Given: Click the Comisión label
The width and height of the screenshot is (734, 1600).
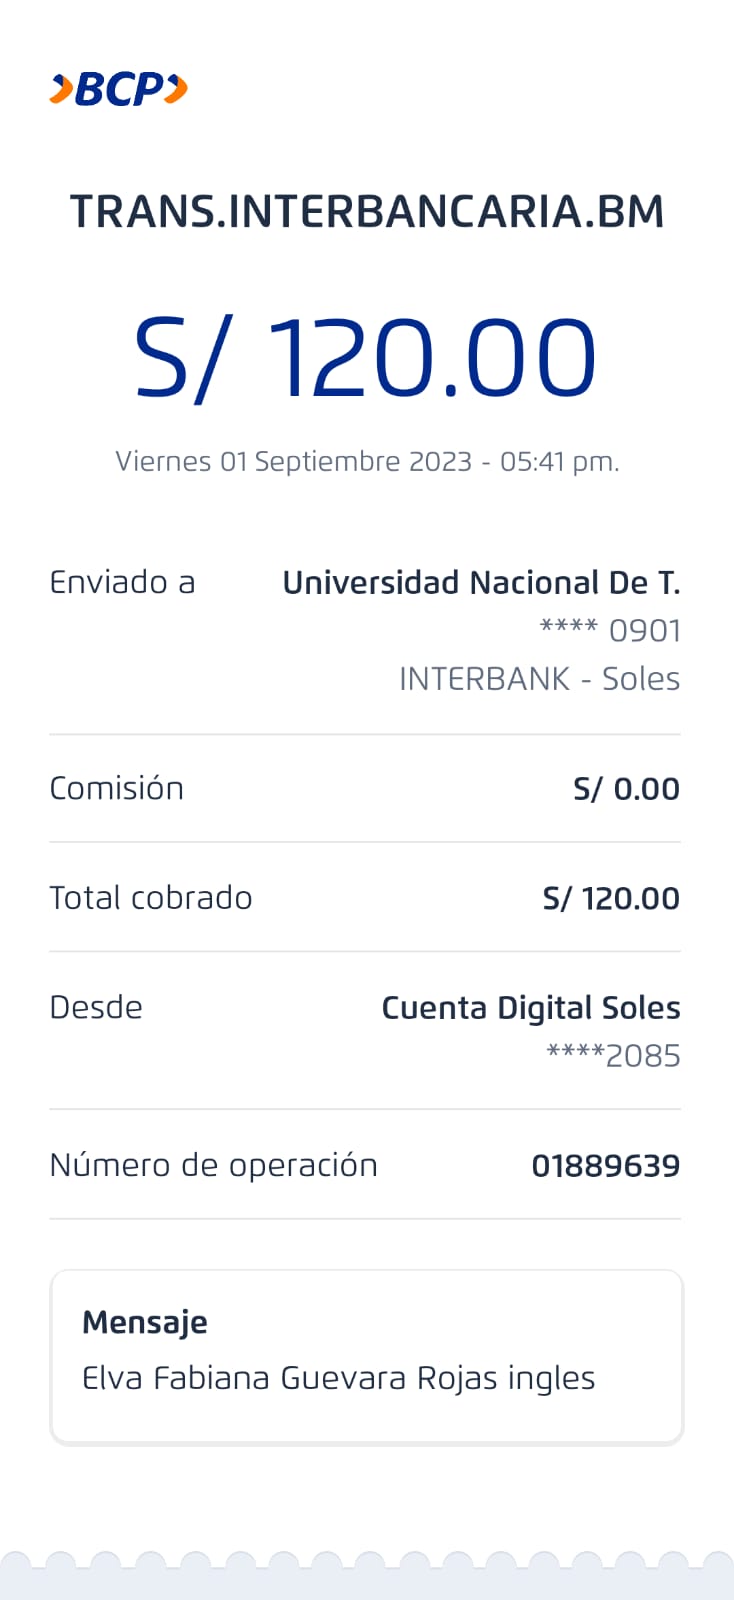Looking at the screenshot, I should 116,789.
